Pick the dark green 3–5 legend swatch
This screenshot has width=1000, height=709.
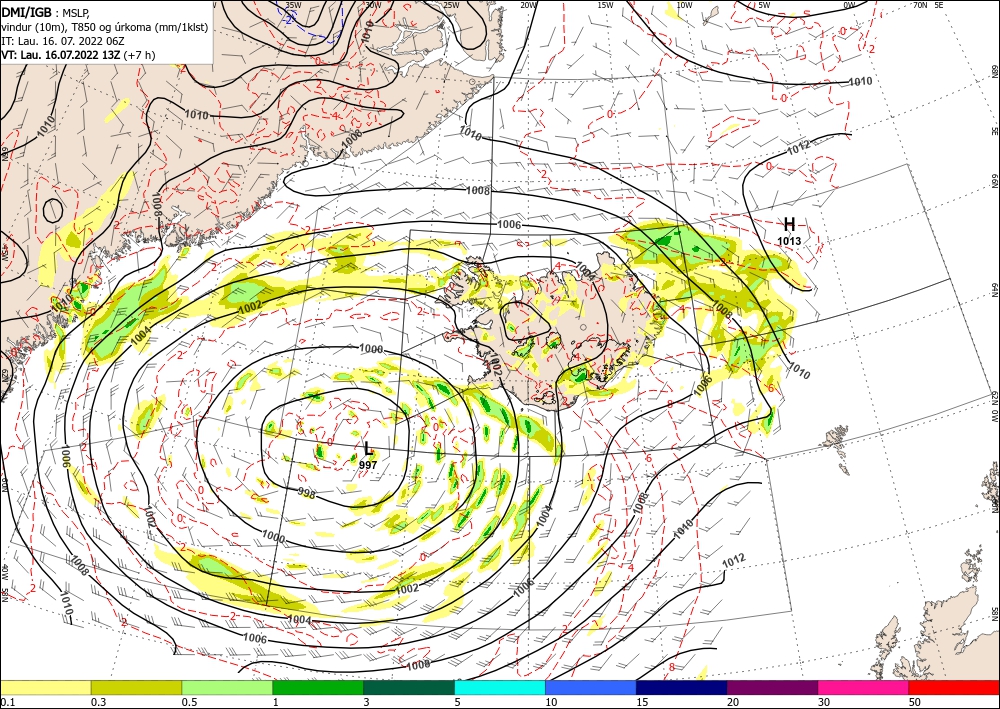[x=409, y=687]
